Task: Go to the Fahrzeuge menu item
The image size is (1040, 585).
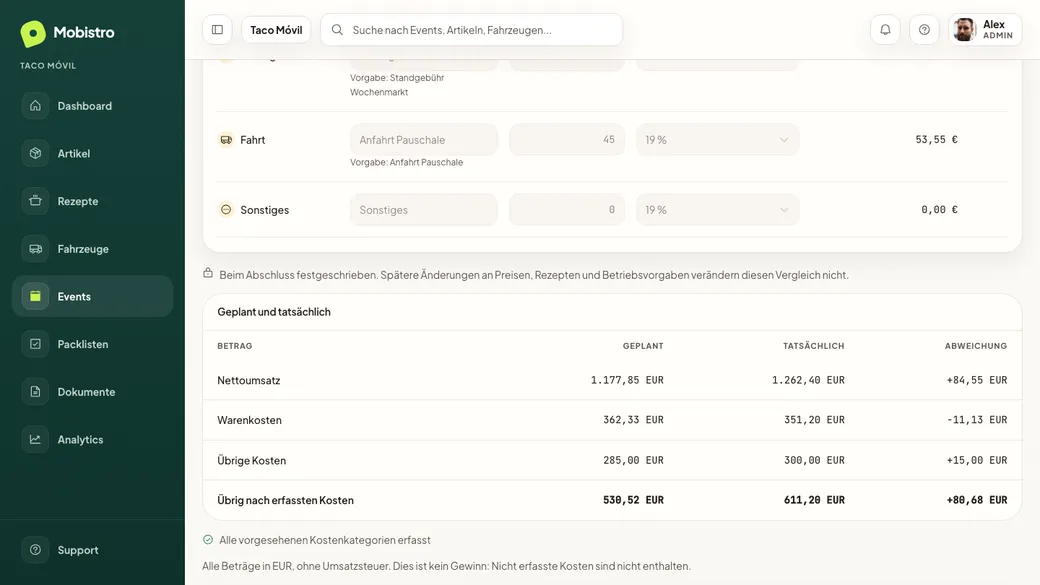Action: click(93, 249)
